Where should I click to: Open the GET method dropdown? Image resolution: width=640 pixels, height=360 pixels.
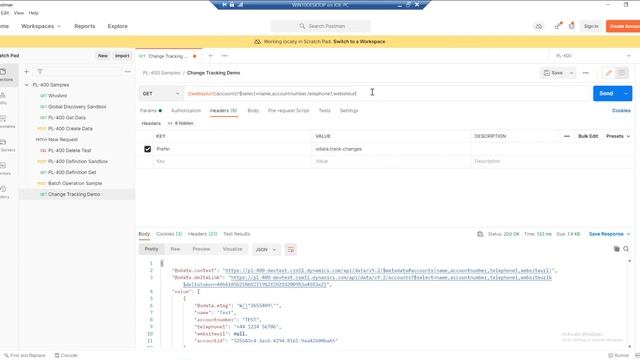tap(161, 94)
